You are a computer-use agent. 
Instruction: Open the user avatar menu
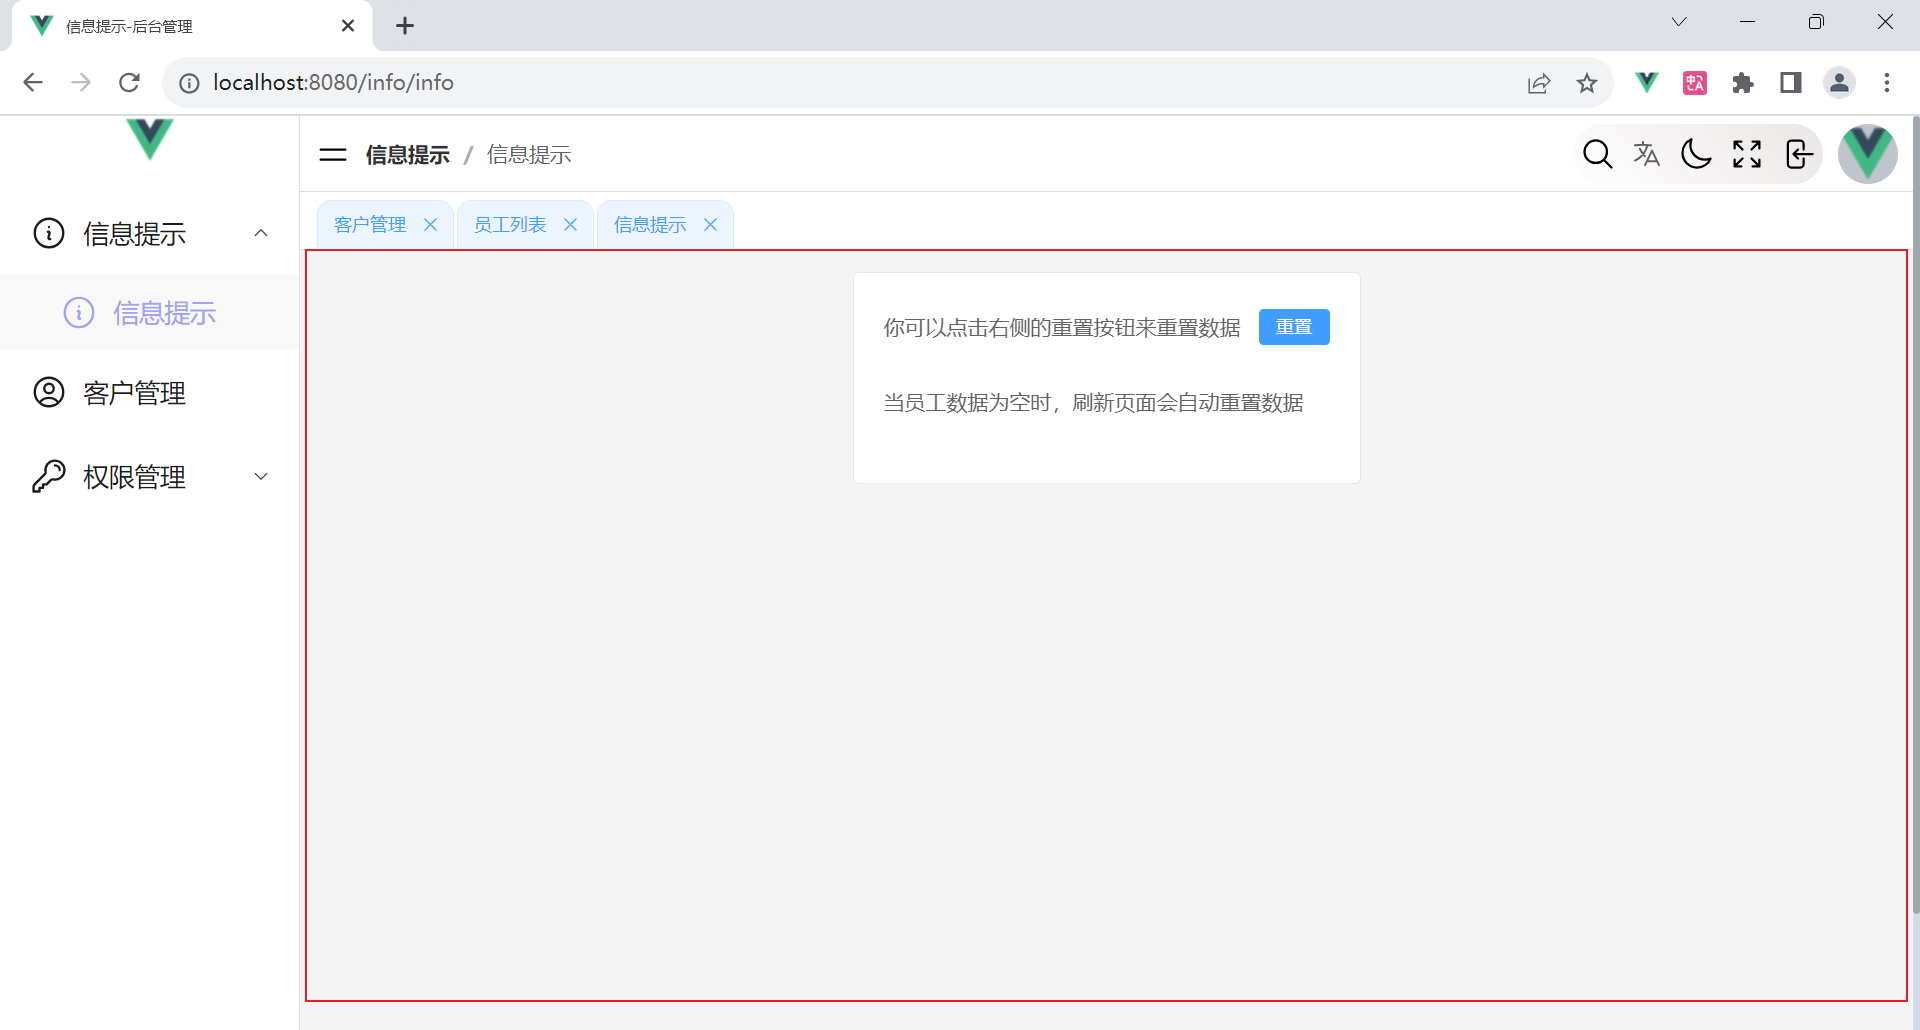point(1868,154)
